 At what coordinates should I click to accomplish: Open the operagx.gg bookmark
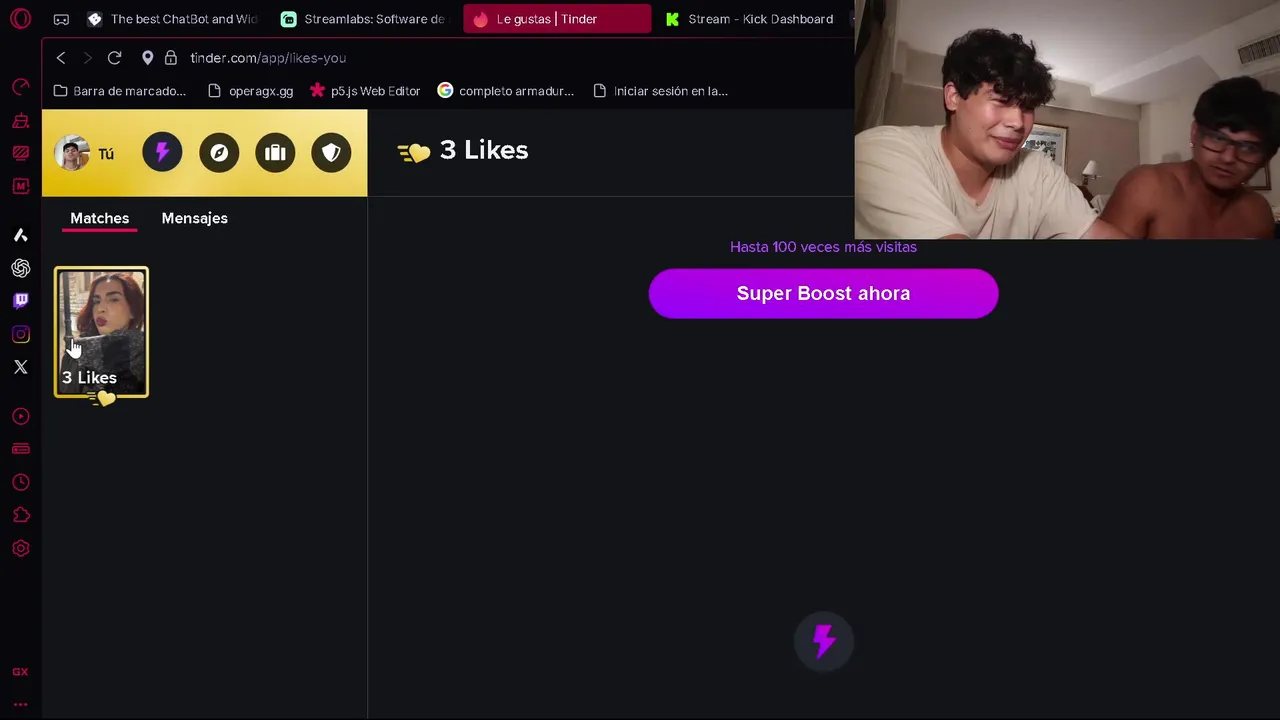(250, 91)
